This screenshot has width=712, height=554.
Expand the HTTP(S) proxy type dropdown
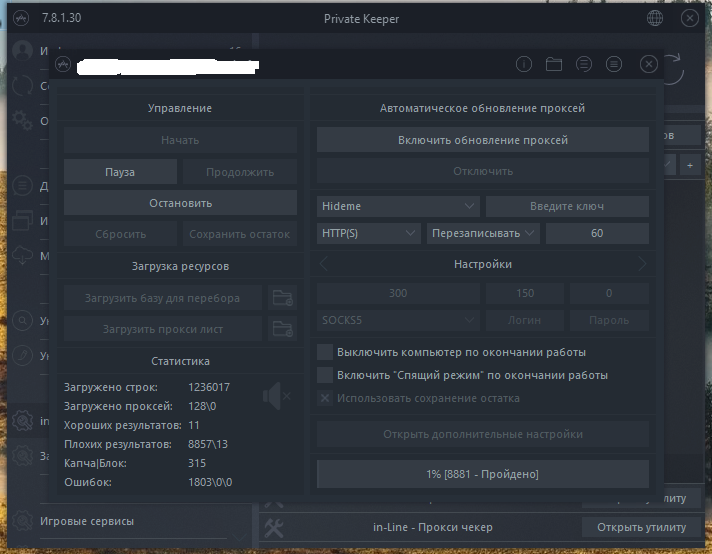click(369, 233)
